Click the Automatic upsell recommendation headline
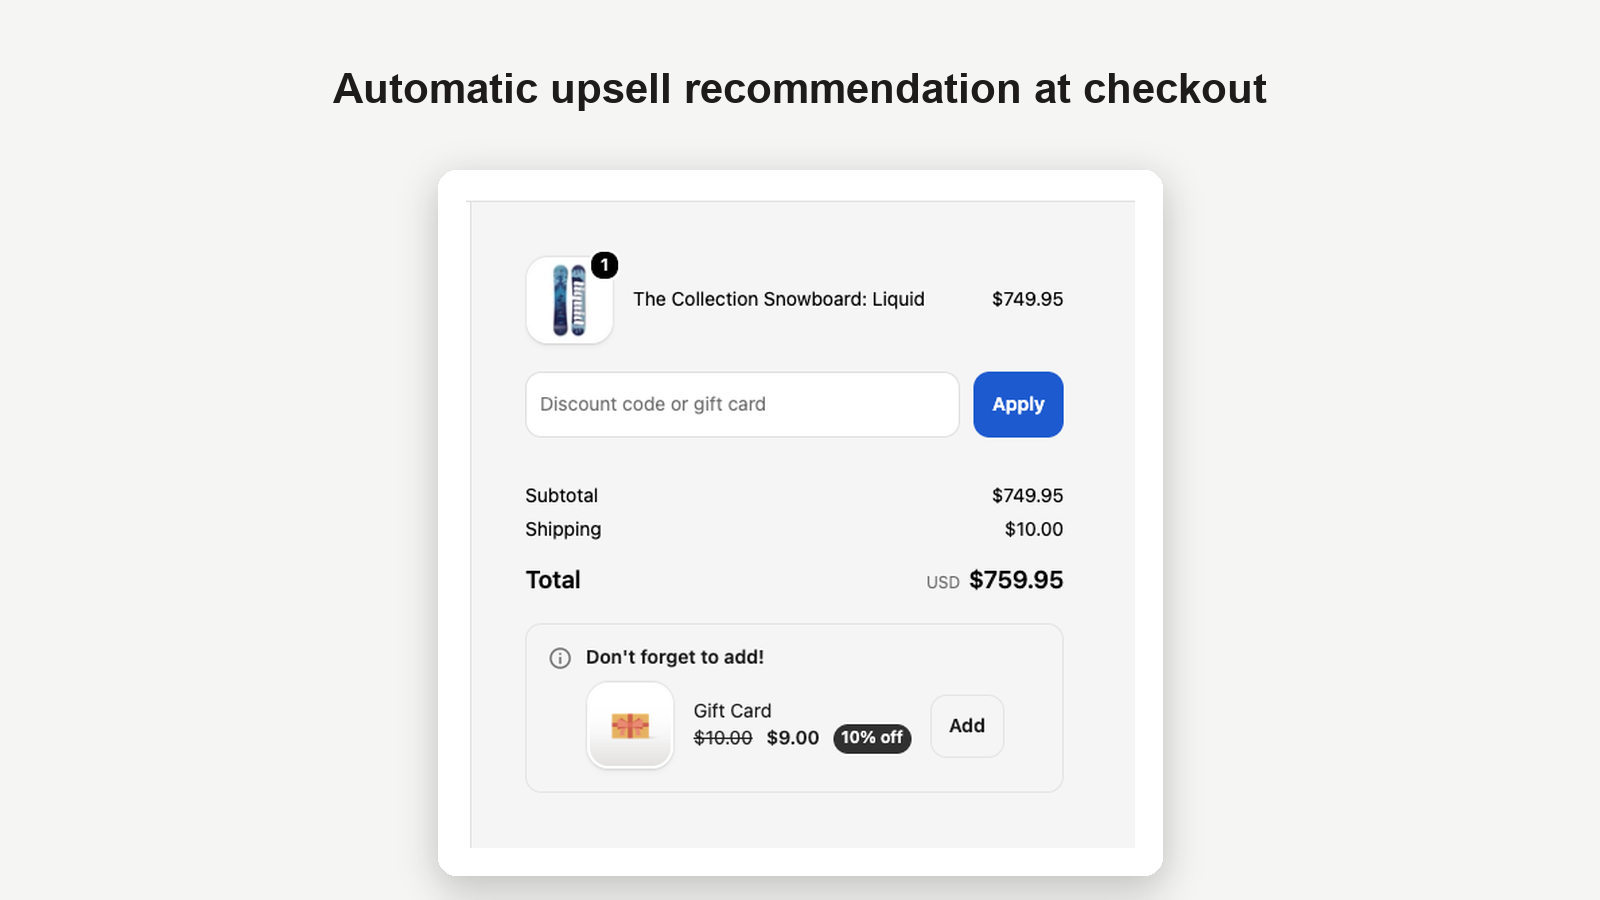The image size is (1600, 900). coord(800,89)
